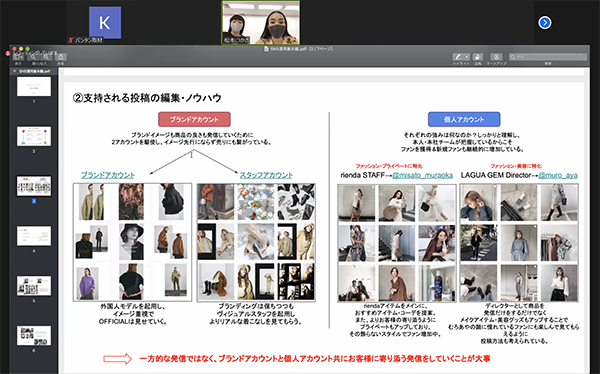600x374 pixels.
Task: Click the red outlined arrow beside summary sentence
Action: (117, 359)
